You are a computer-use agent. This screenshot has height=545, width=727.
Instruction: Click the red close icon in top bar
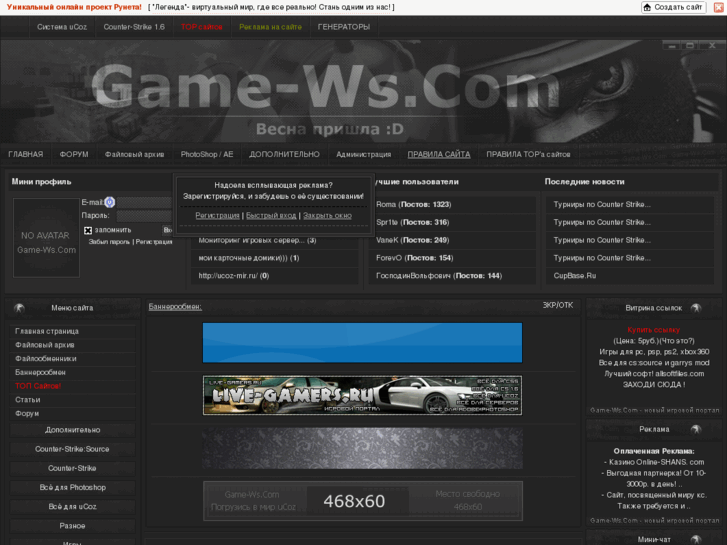pyautogui.click(x=719, y=7)
